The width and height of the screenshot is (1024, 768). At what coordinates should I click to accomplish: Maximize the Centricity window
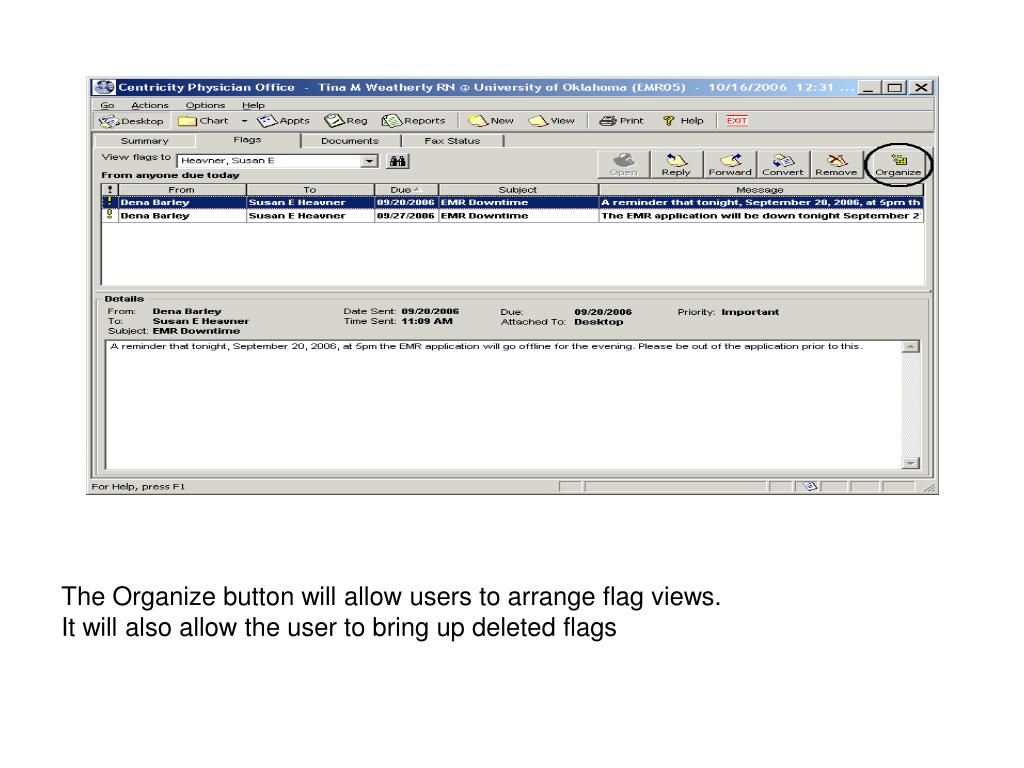click(894, 88)
